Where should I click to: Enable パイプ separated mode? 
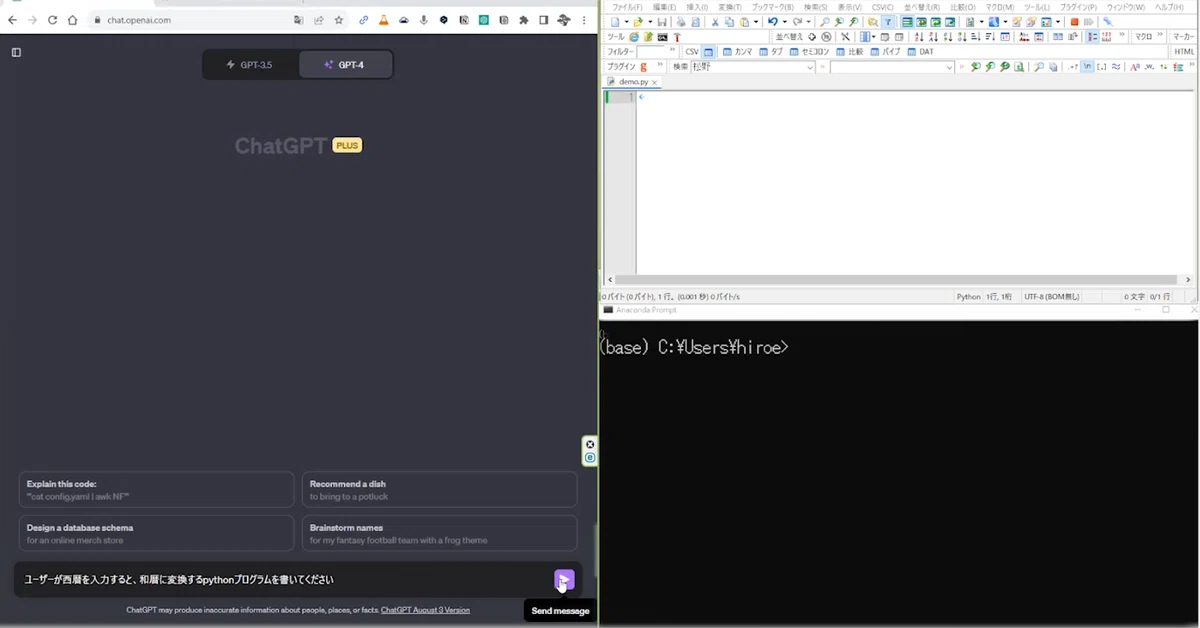tap(884, 52)
